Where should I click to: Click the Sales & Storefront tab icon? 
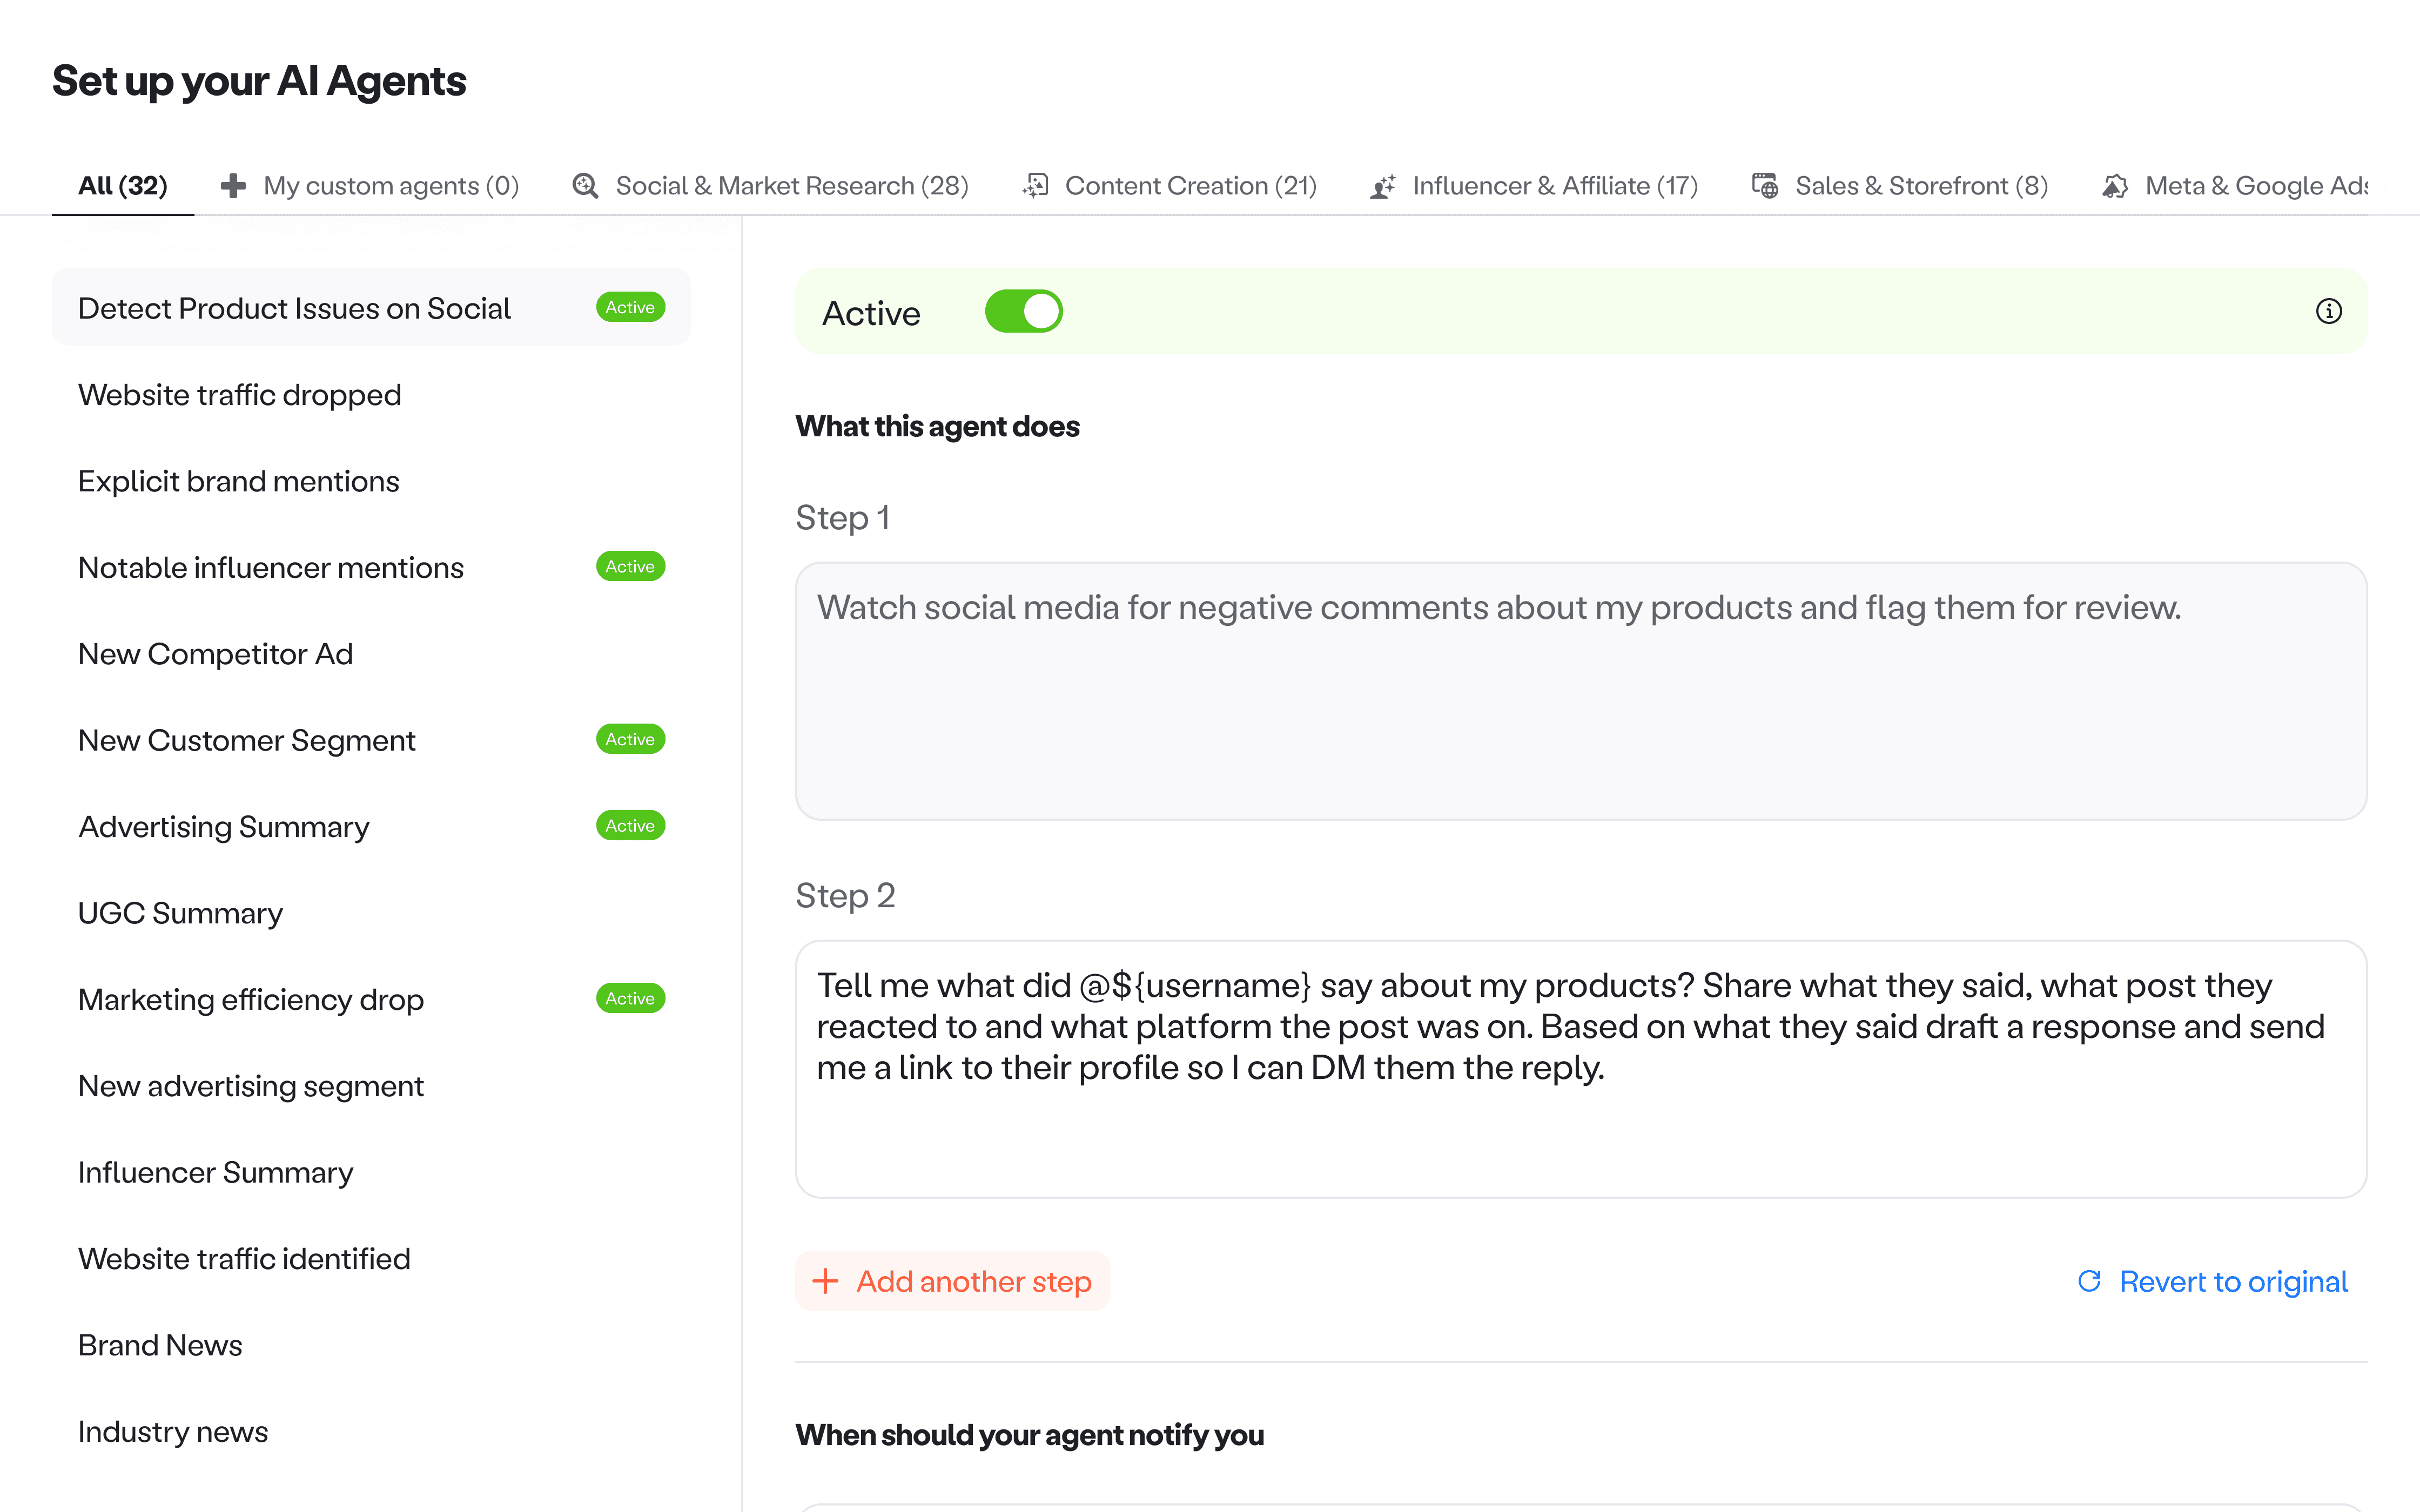(1765, 186)
